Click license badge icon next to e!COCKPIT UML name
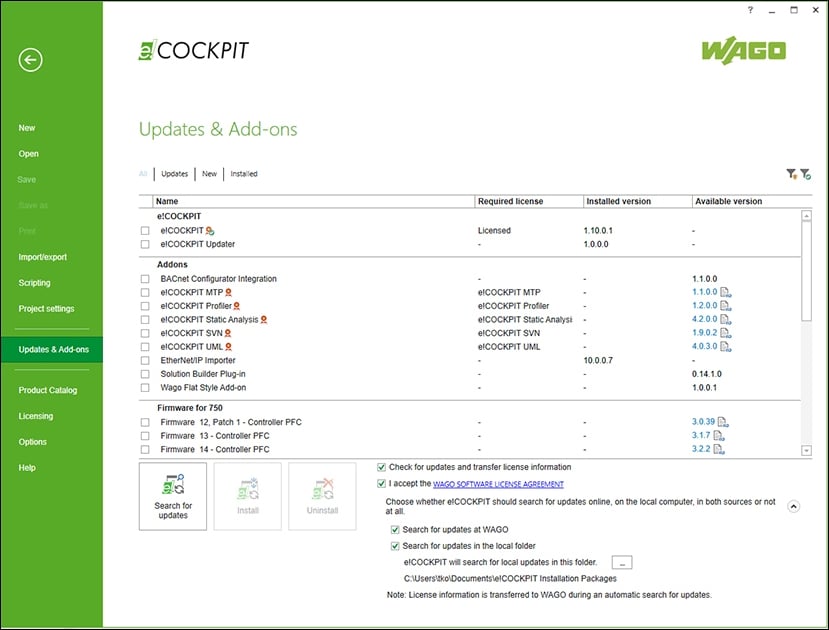The width and height of the screenshot is (829, 630). tap(228, 347)
